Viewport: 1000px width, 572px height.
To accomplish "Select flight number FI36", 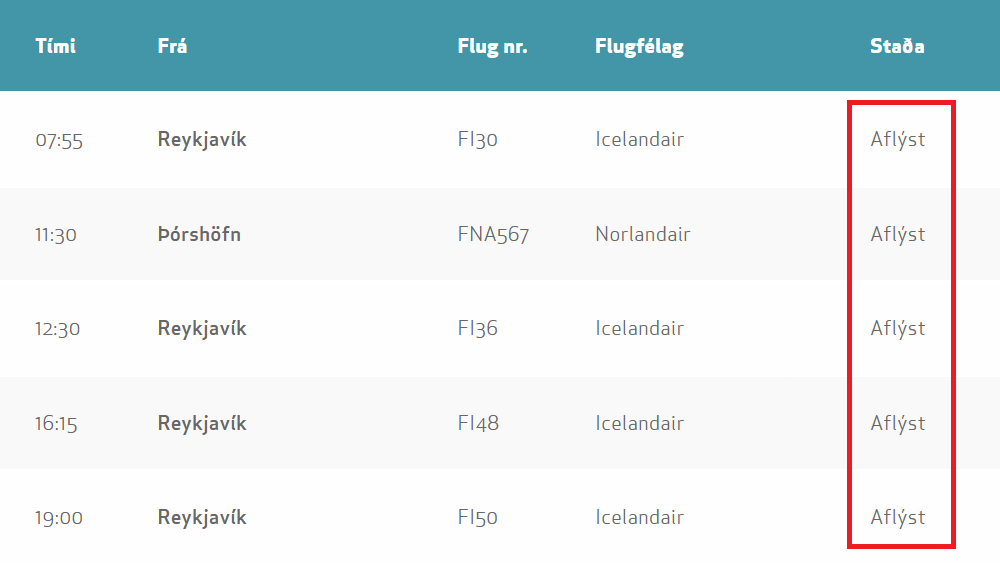I will click(x=477, y=328).
